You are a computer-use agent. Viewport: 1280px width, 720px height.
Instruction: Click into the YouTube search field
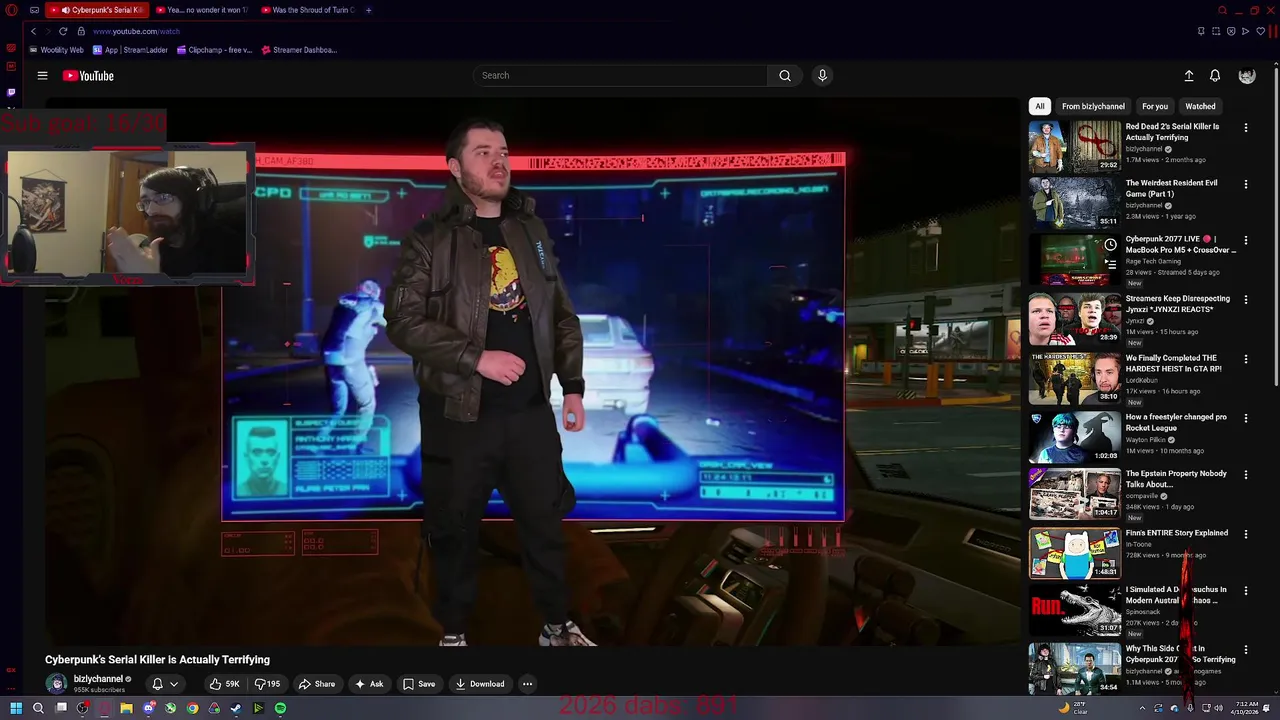click(x=620, y=75)
